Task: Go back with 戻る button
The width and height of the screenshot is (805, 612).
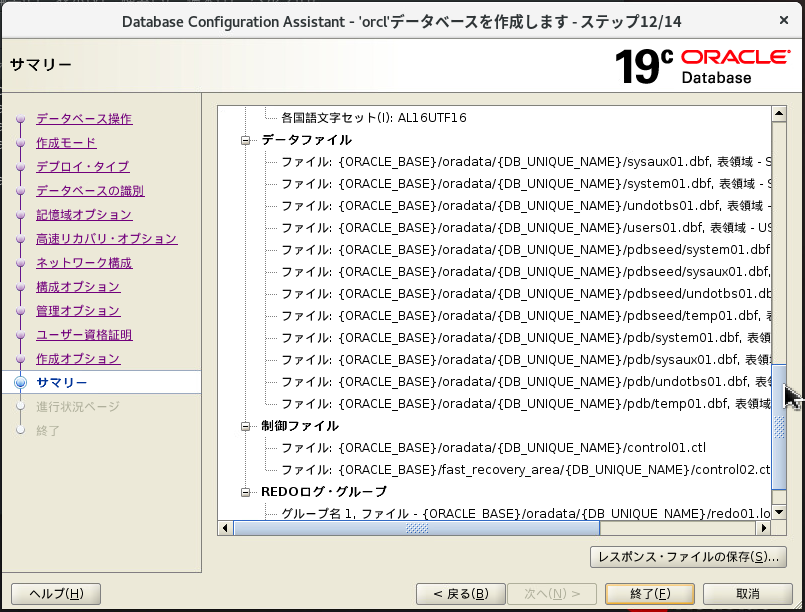Action: click(461, 594)
